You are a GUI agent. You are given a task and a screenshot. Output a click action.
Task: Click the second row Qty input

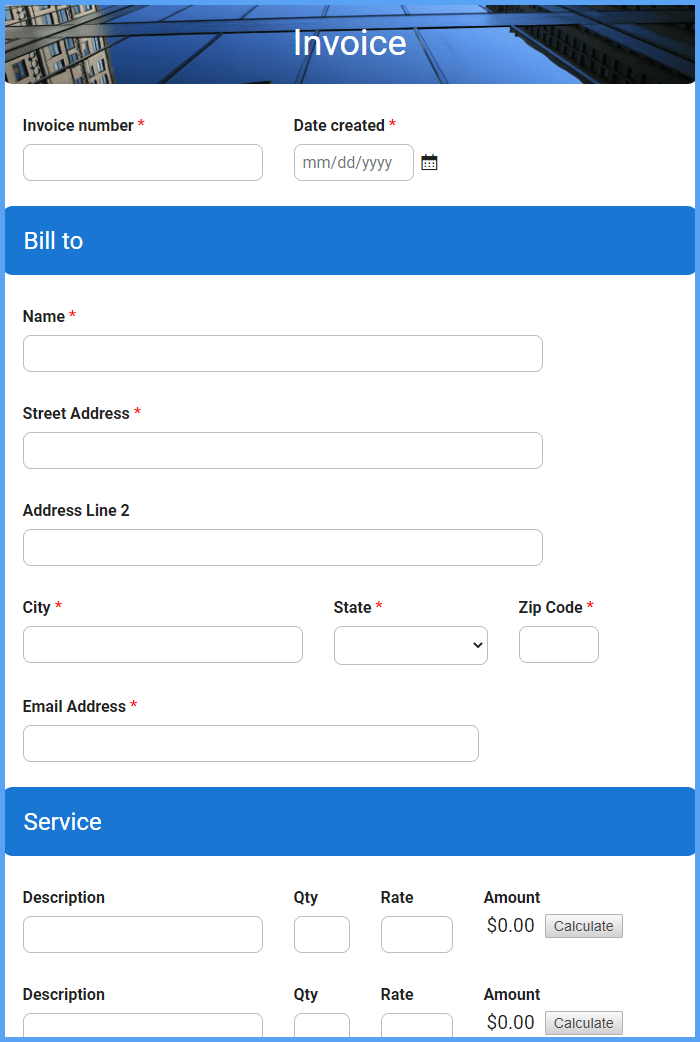click(x=322, y=1025)
